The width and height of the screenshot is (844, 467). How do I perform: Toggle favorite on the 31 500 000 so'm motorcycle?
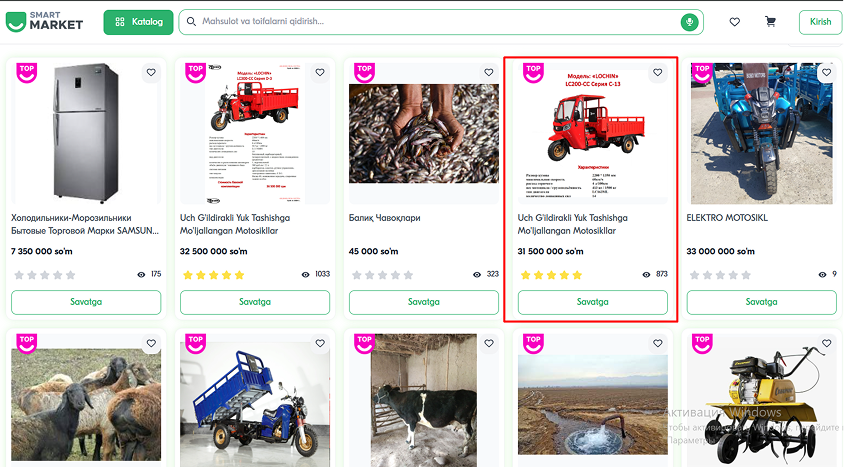click(657, 72)
